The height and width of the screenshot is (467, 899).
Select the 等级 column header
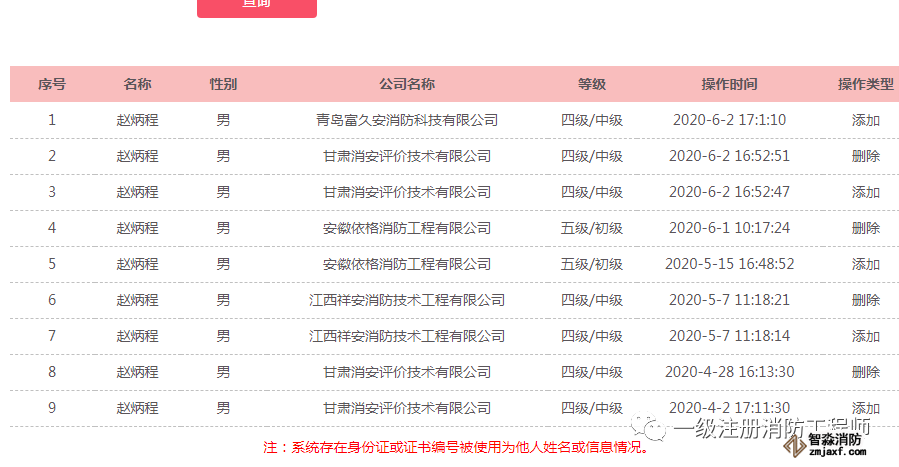pos(591,84)
